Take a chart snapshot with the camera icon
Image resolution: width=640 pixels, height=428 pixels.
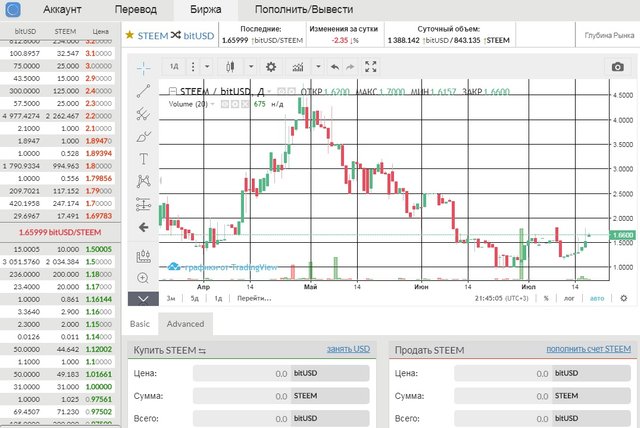[618, 67]
